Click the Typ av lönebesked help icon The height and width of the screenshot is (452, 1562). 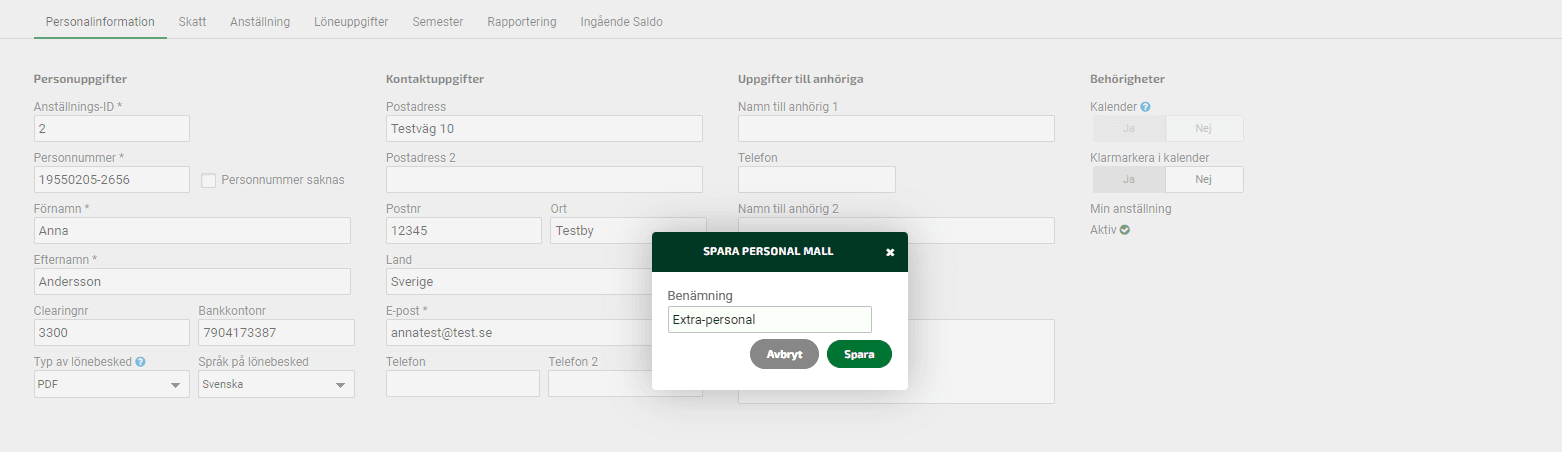tap(141, 362)
